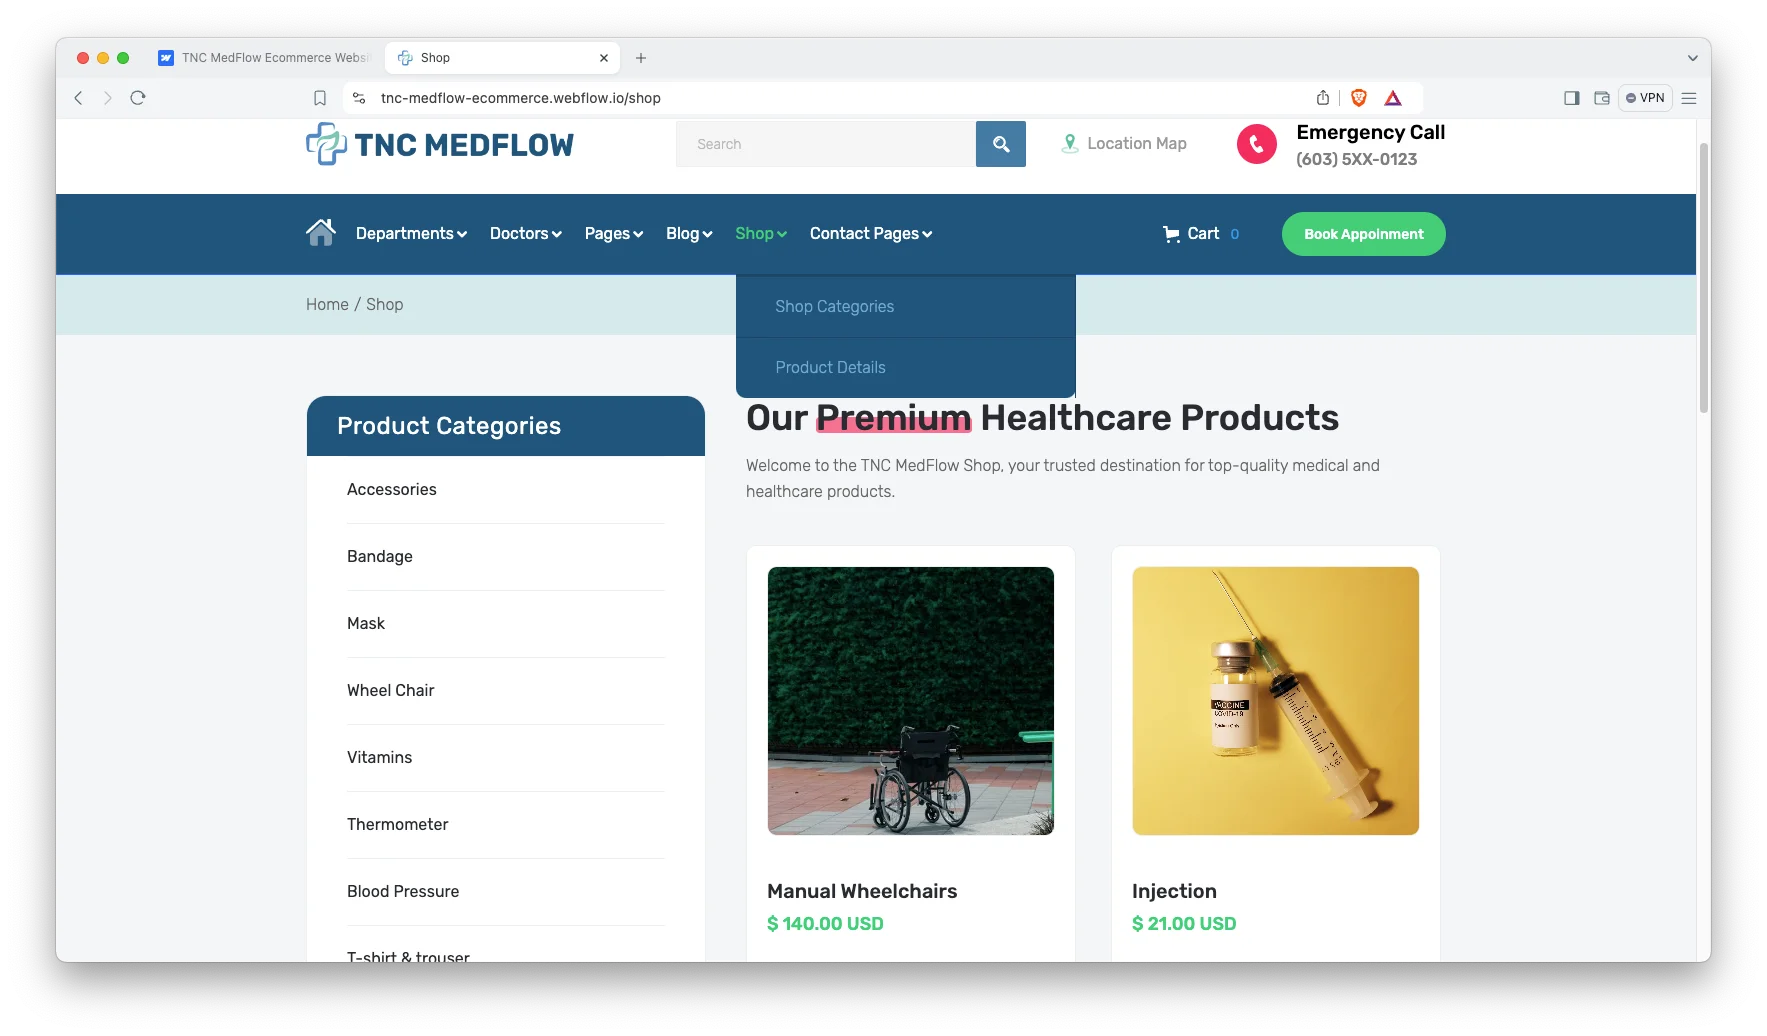Viewport: 1767px width, 1036px height.
Task: Click the page vertical scrollbar
Action: pos(1703,278)
